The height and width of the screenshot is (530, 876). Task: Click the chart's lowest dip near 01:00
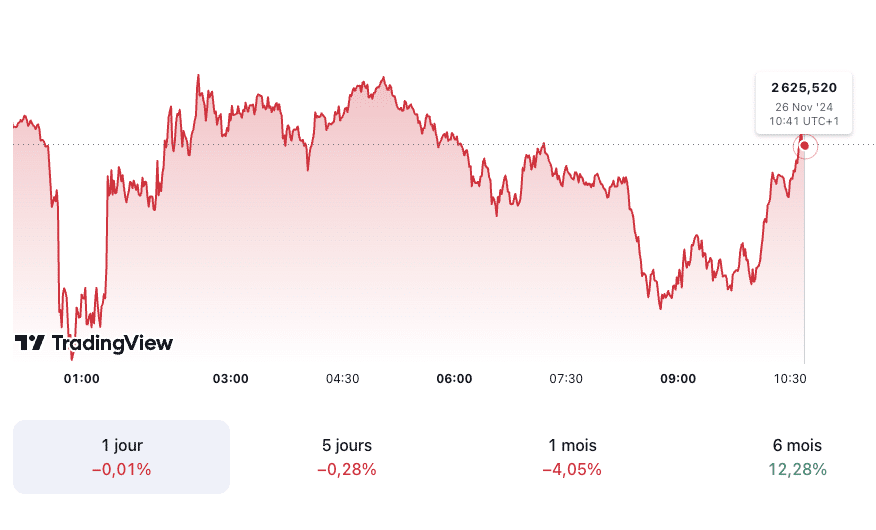tap(72, 354)
